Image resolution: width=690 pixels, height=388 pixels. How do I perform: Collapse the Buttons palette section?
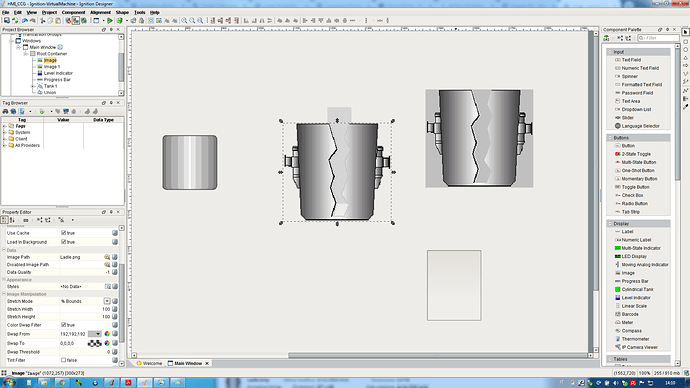click(x=610, y=138)
